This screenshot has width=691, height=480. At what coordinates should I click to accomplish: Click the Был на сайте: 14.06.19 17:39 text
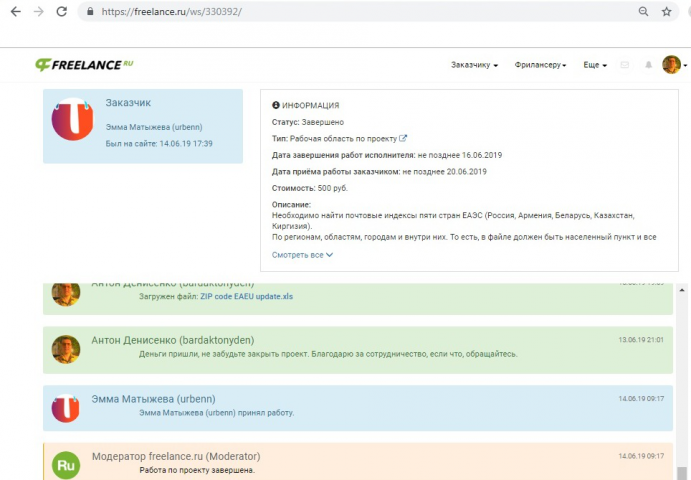pyautogui.click(x=159, y=144)
